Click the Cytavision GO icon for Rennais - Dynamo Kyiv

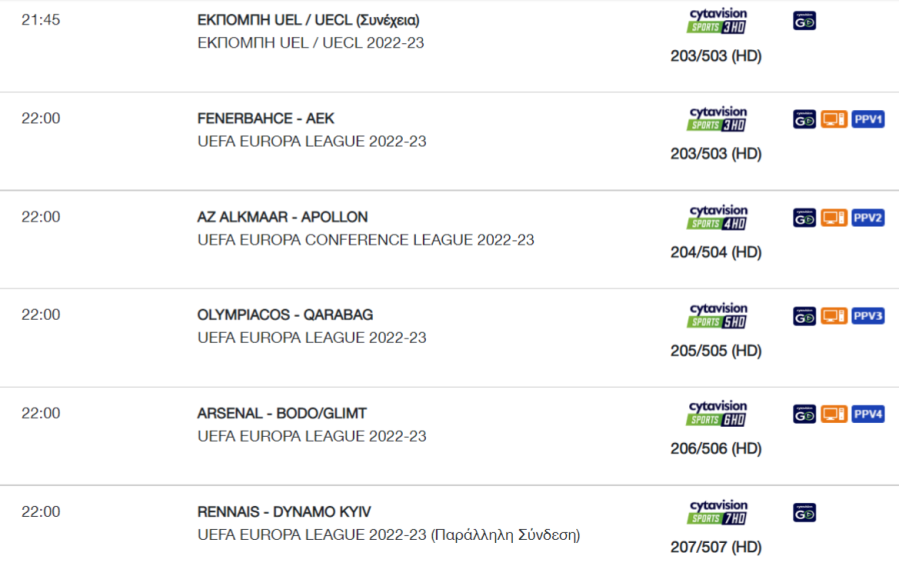click(804, 513)
